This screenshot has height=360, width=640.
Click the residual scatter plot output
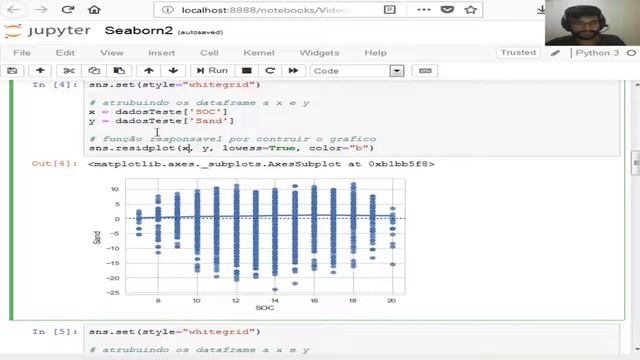249,244
